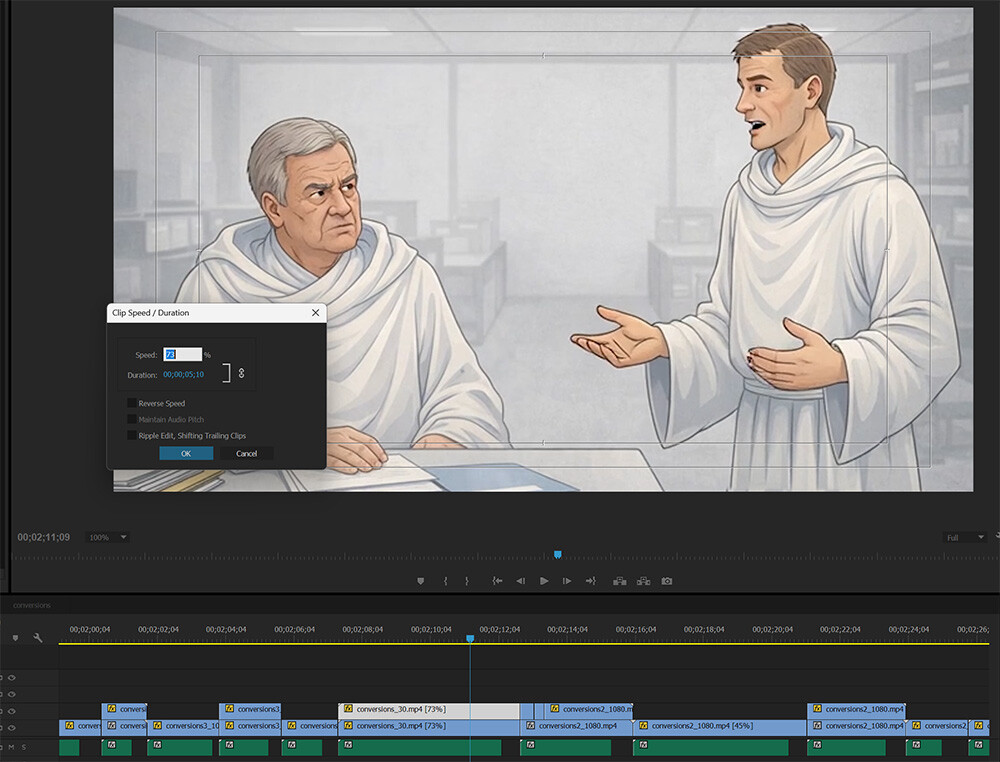Click the Lift button in monitor controls
This screenshot has height=762, width=1000.
[x=619, y=581]
